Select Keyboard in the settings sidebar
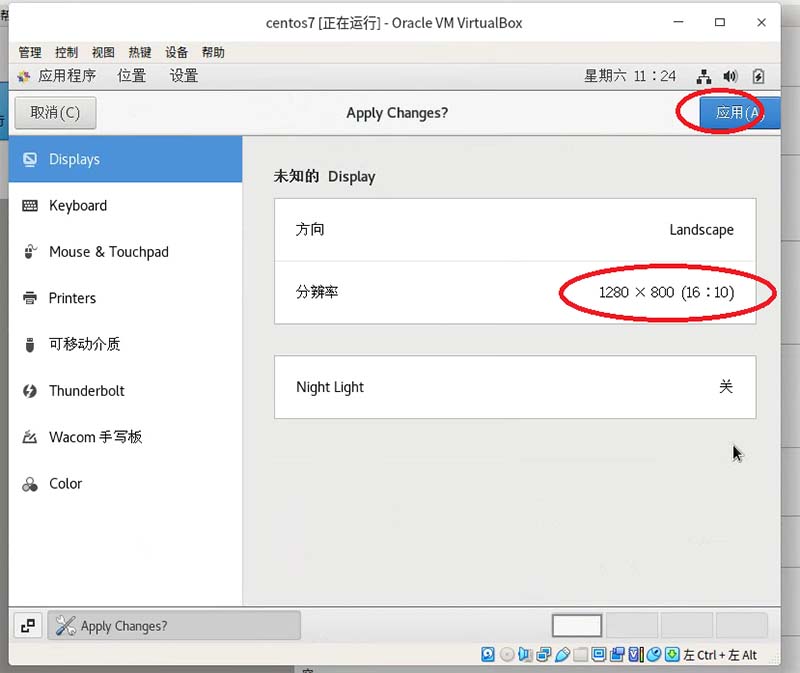800x673 pixels. [125, 206]
